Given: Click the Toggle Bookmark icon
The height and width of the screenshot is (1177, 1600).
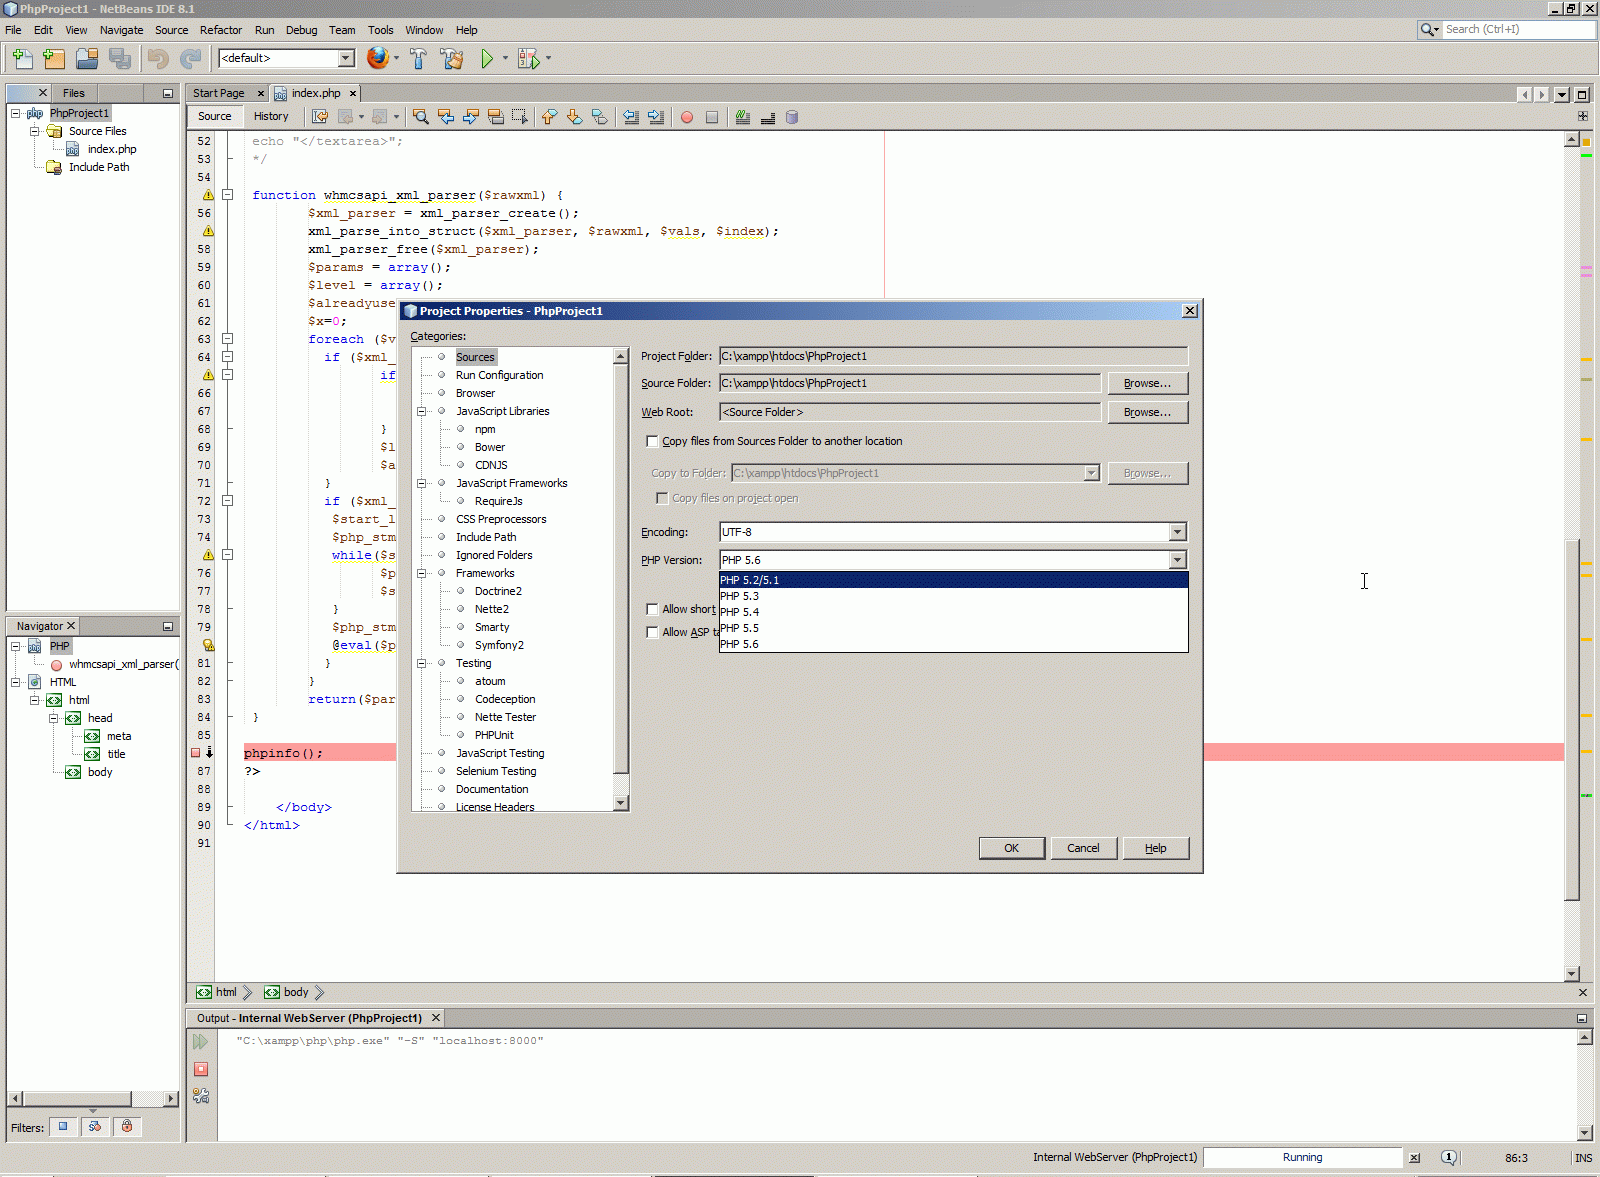Looking at the screenshot, I should (x=599, y=117).
